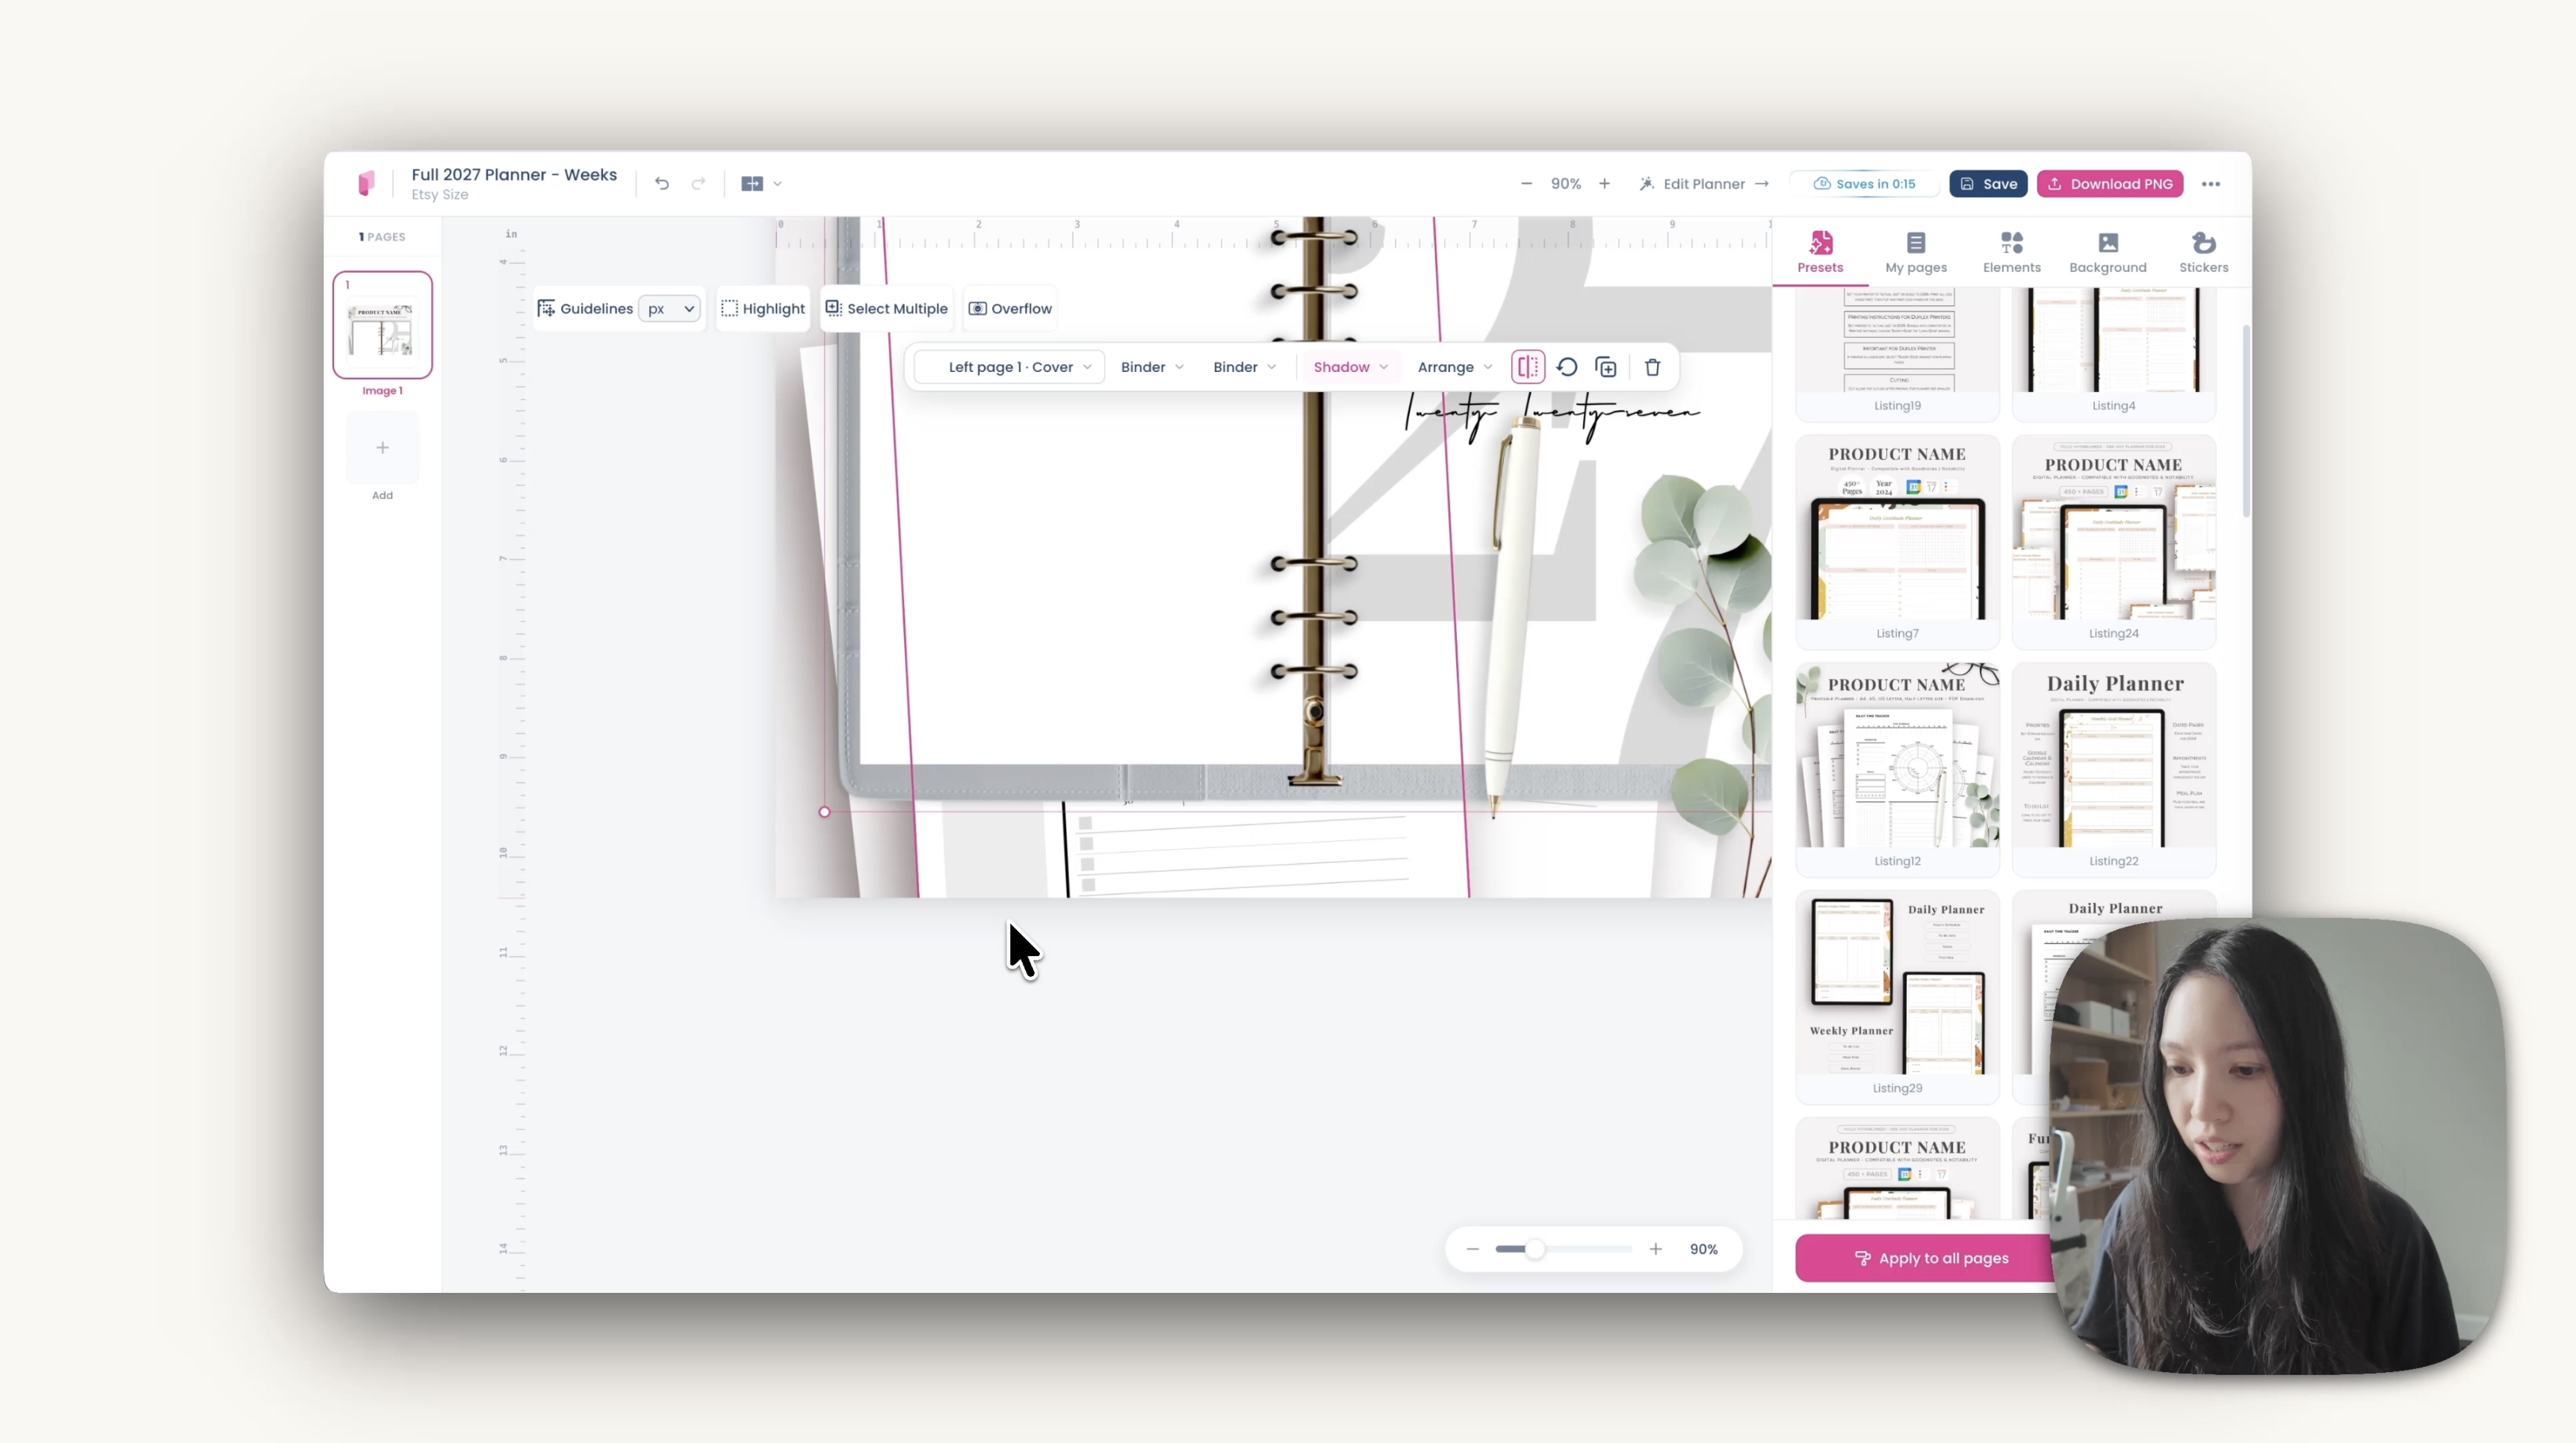Open the px units dropdown
Viewport: 2576px width, 1443px height.
pos(670,309)
